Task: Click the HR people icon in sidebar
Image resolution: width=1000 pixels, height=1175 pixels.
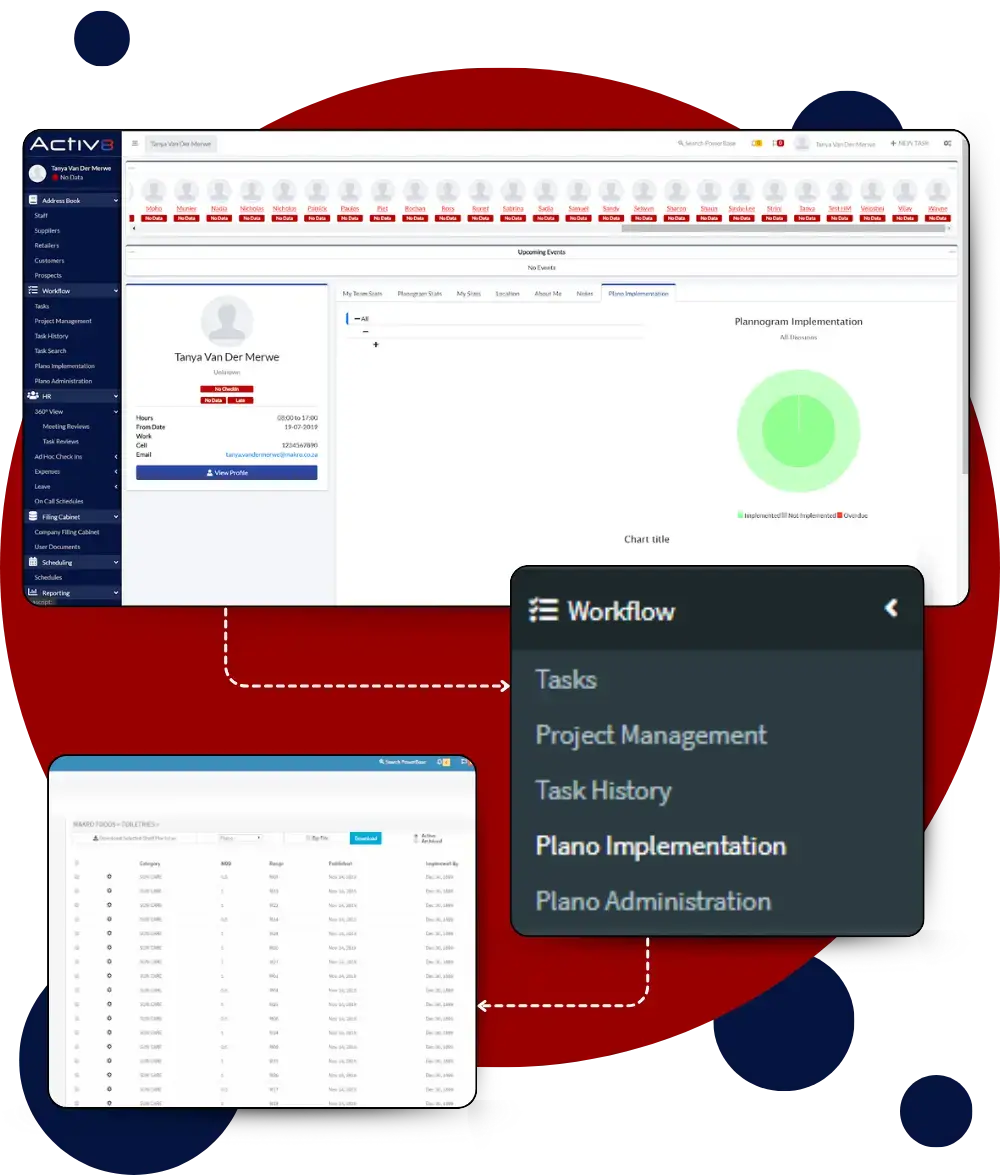Action: tap(33, 396)
